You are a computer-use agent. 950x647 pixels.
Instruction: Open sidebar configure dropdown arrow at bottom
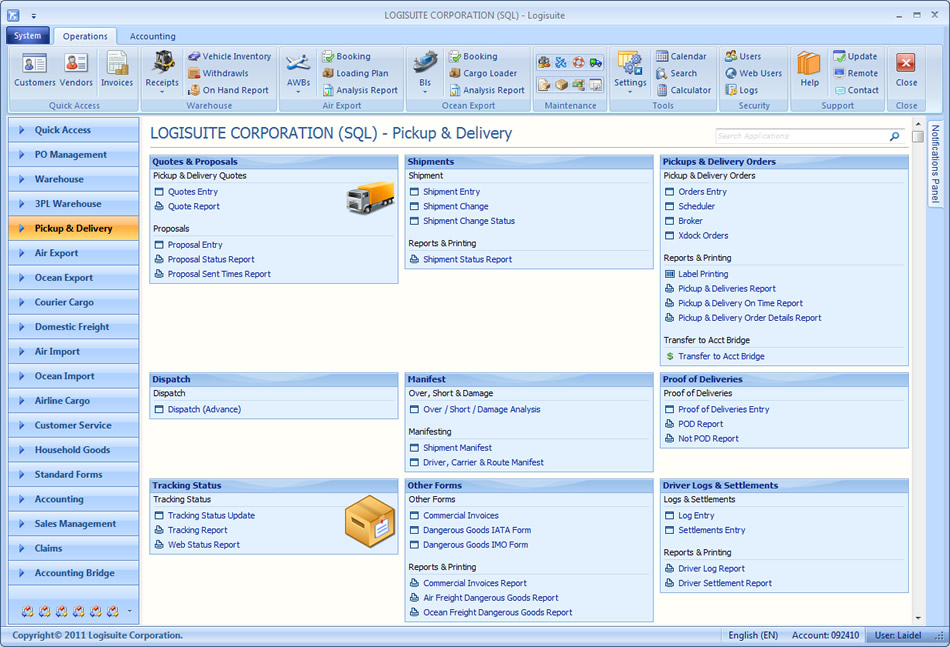coord(129,611)
